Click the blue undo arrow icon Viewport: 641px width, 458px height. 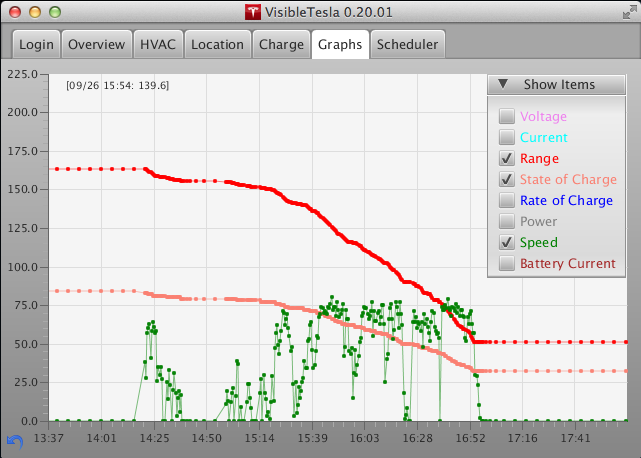pos(15,442)
